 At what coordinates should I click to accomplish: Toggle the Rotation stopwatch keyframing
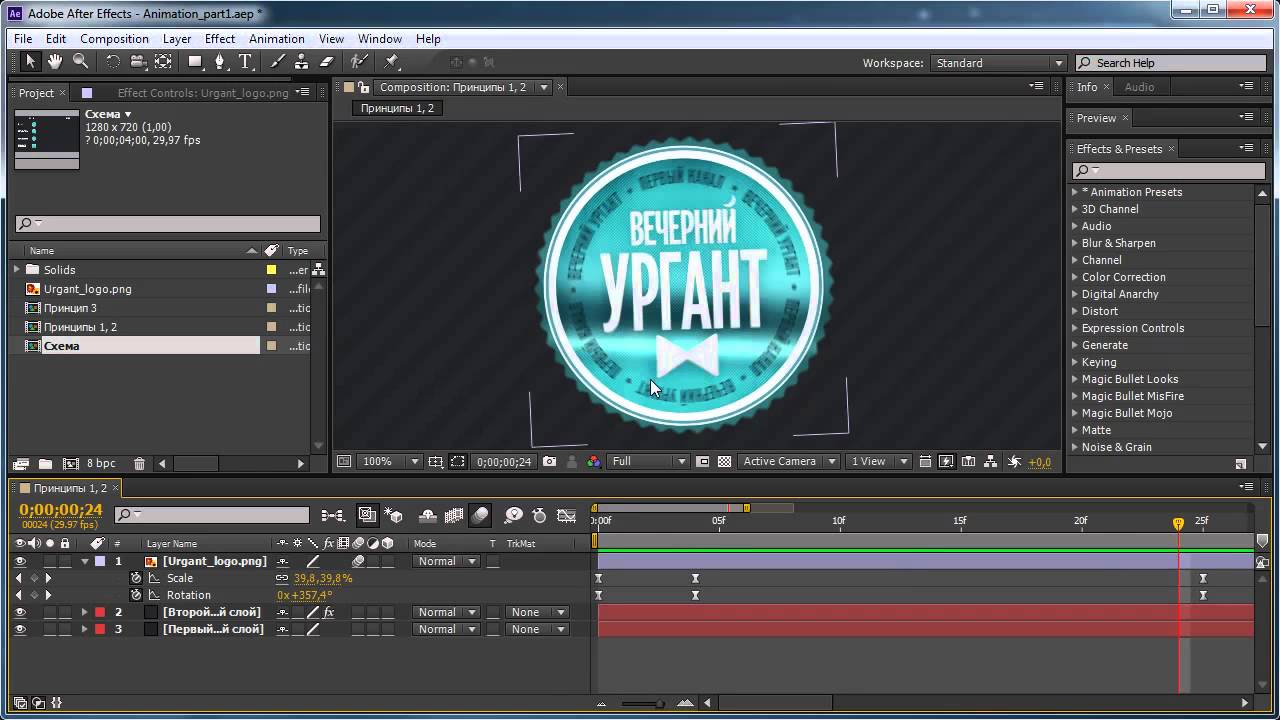pos(136,596)
